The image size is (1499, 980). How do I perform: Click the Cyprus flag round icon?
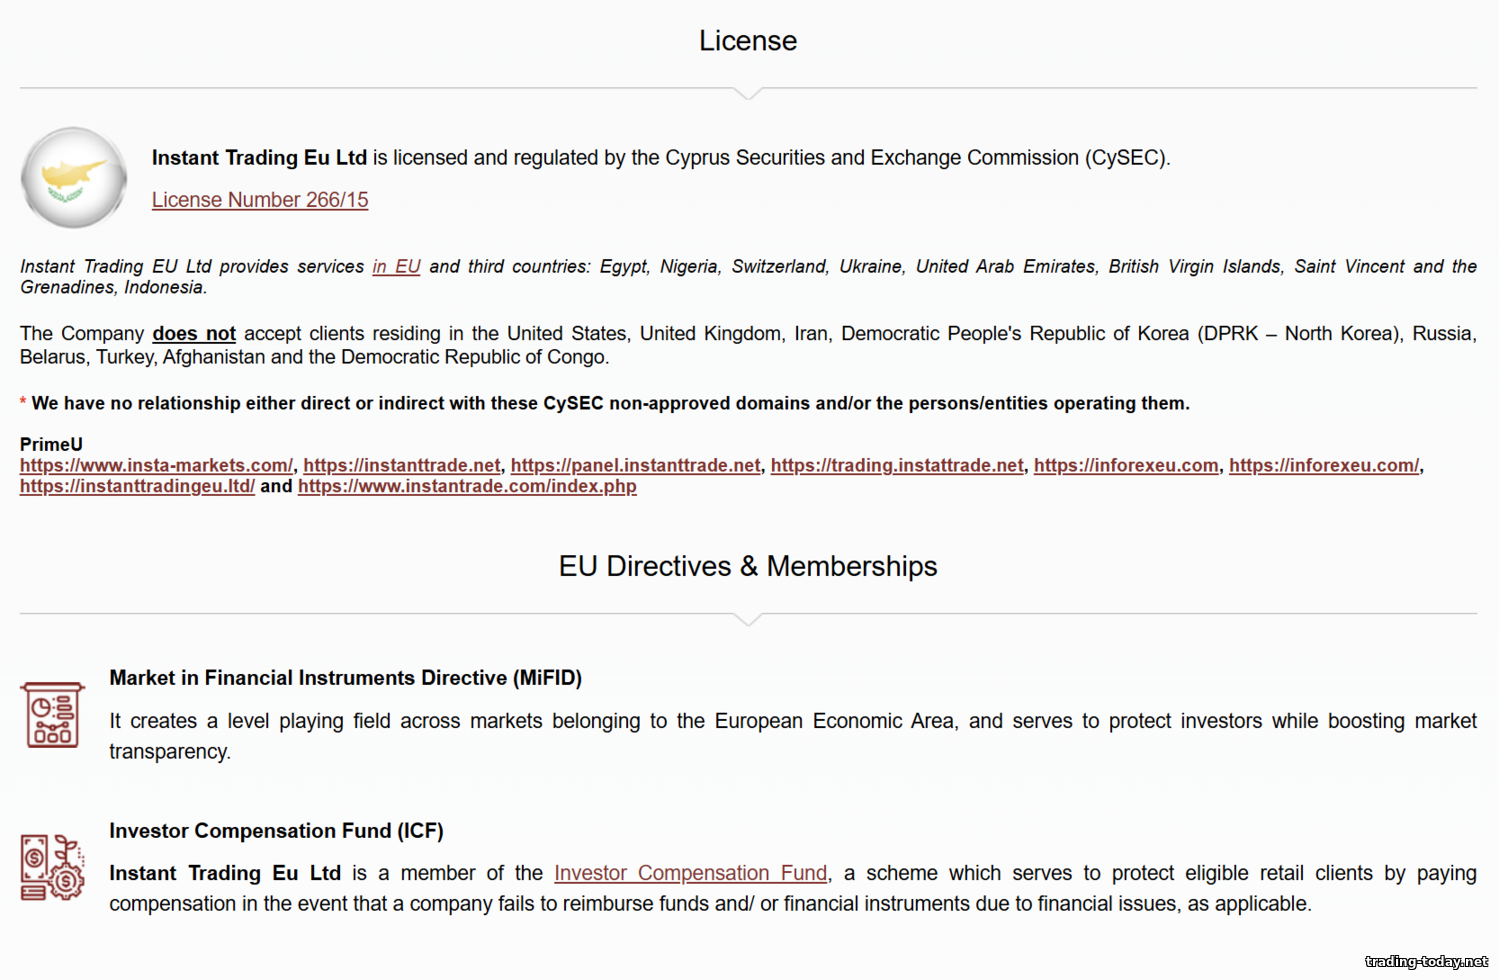73,178
